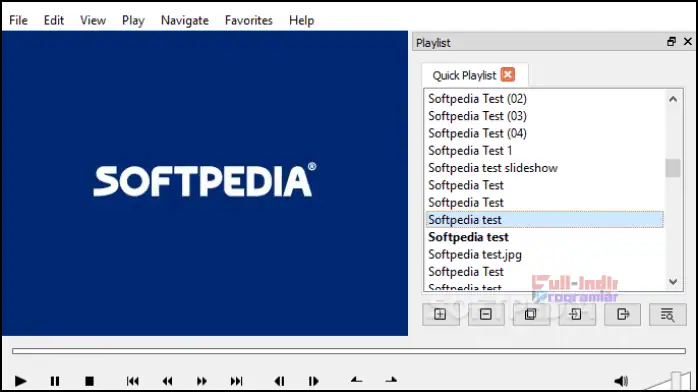This screenshot has height=392, width=698.
Task: Add item with playlist plus button
Action: point(440,314)
